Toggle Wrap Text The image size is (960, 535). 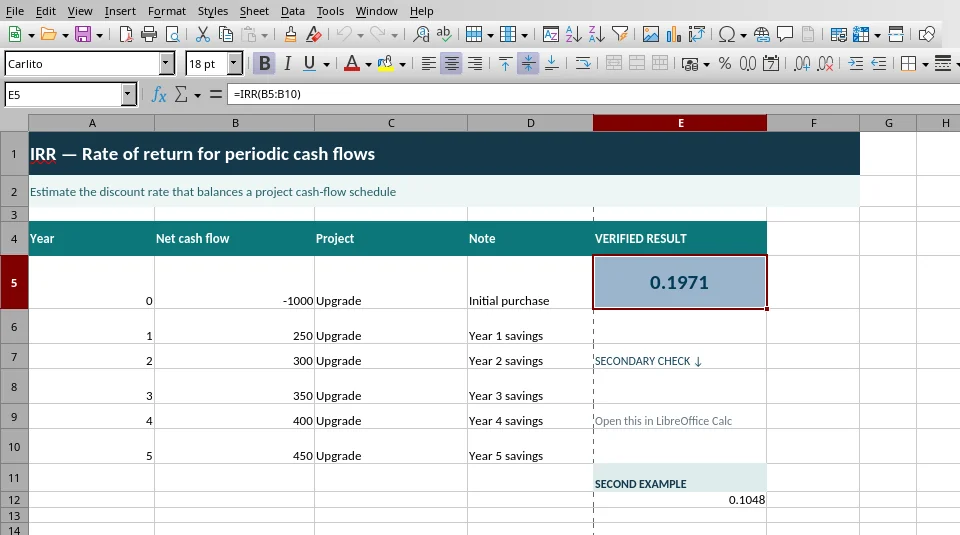582,64
